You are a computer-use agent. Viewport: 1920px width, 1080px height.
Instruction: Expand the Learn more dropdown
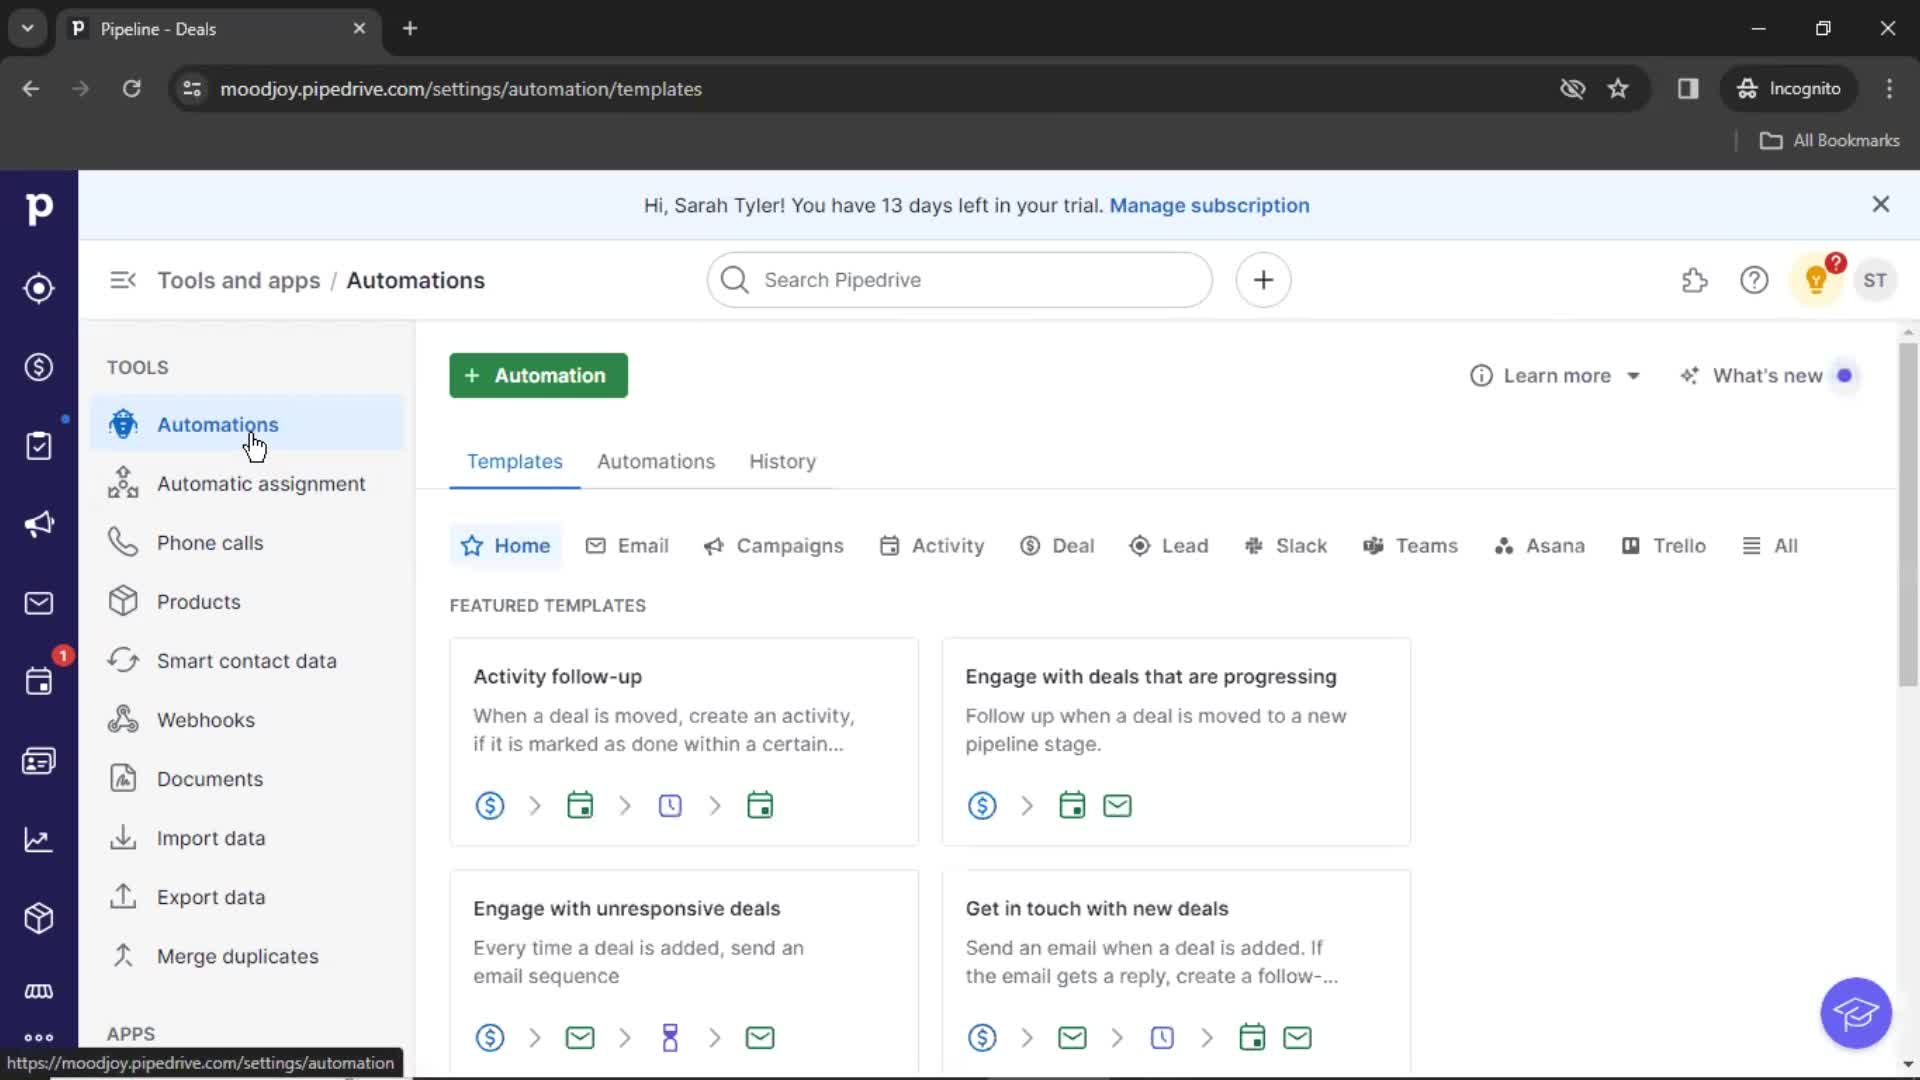pos(1555,376)
